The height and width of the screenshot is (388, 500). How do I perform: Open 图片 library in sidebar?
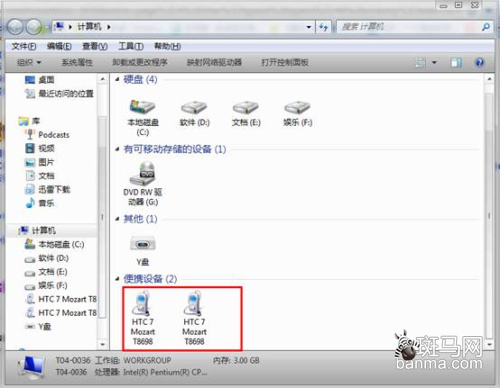point(39,162)
